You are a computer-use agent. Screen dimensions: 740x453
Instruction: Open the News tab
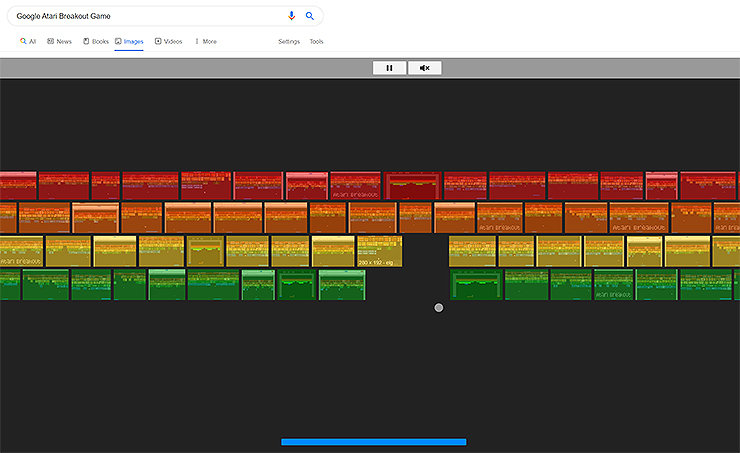(59, 42)
